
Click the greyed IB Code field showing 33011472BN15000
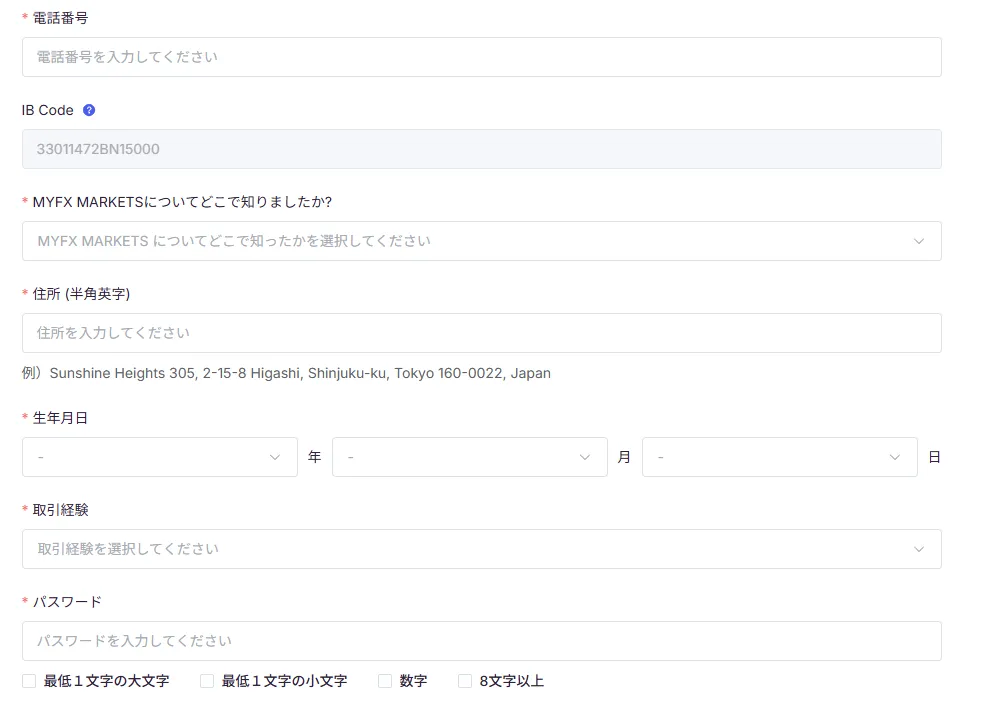coord(480,148)
